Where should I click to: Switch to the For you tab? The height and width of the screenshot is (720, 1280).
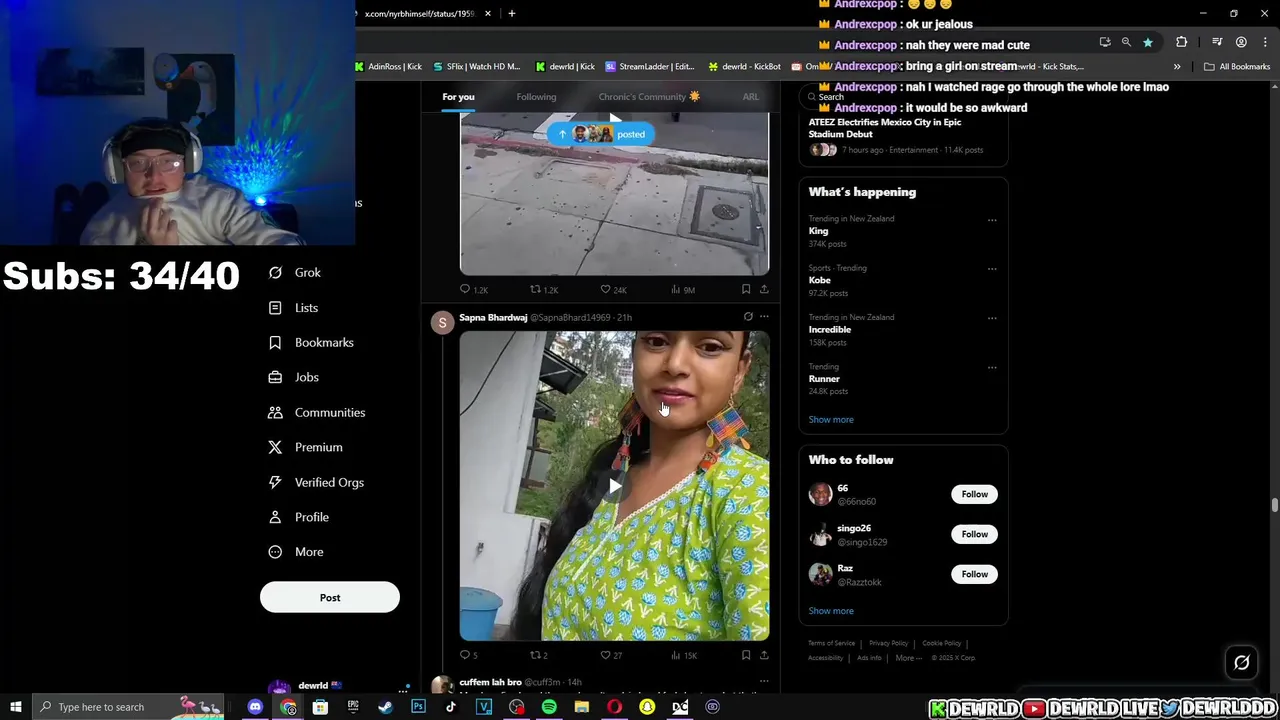458,97
